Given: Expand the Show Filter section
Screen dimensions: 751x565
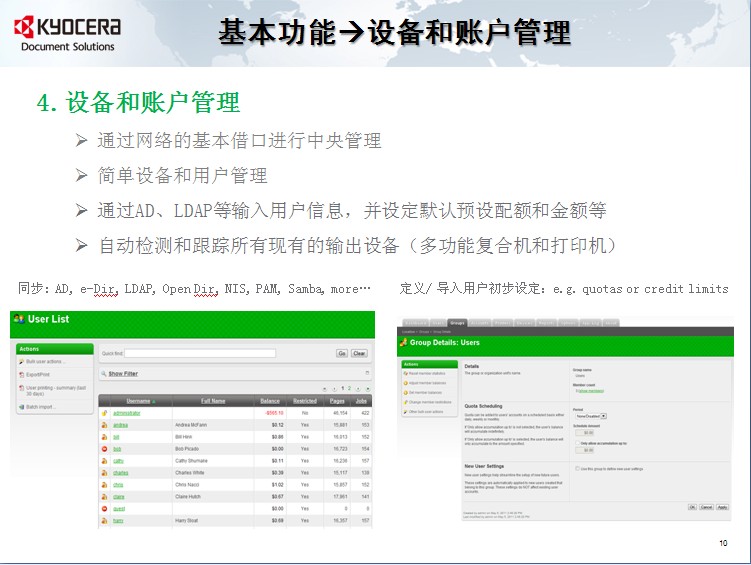Looking at the screenshot, I should coord(123,373).
